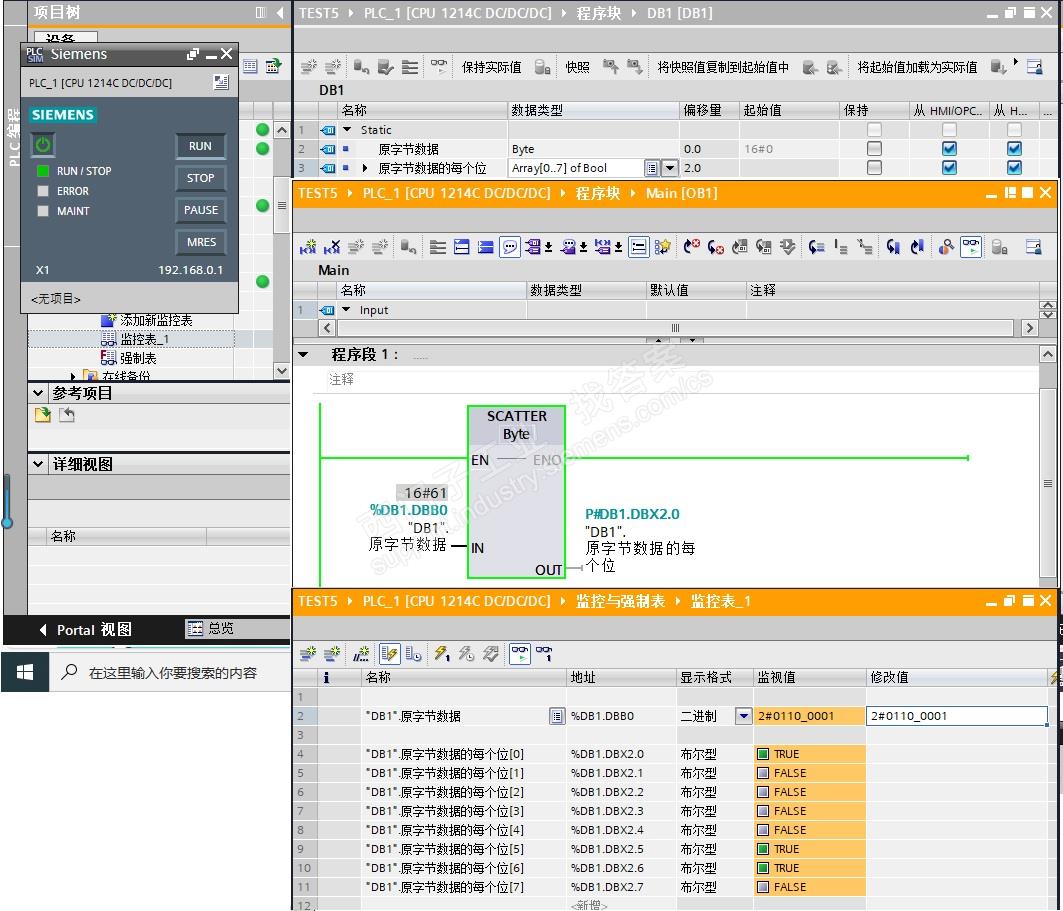Insert row icon in watch table toolbar
This screenshot has width=1063, height=911.
[308, 653]
